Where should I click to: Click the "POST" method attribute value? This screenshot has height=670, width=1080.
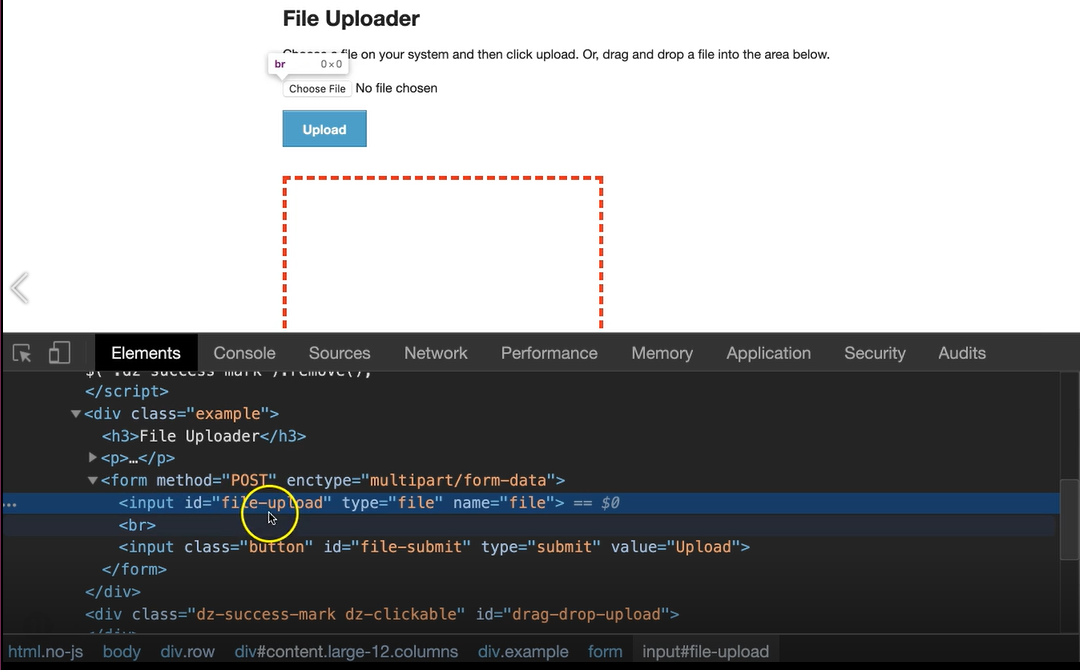tap(249, 481)
